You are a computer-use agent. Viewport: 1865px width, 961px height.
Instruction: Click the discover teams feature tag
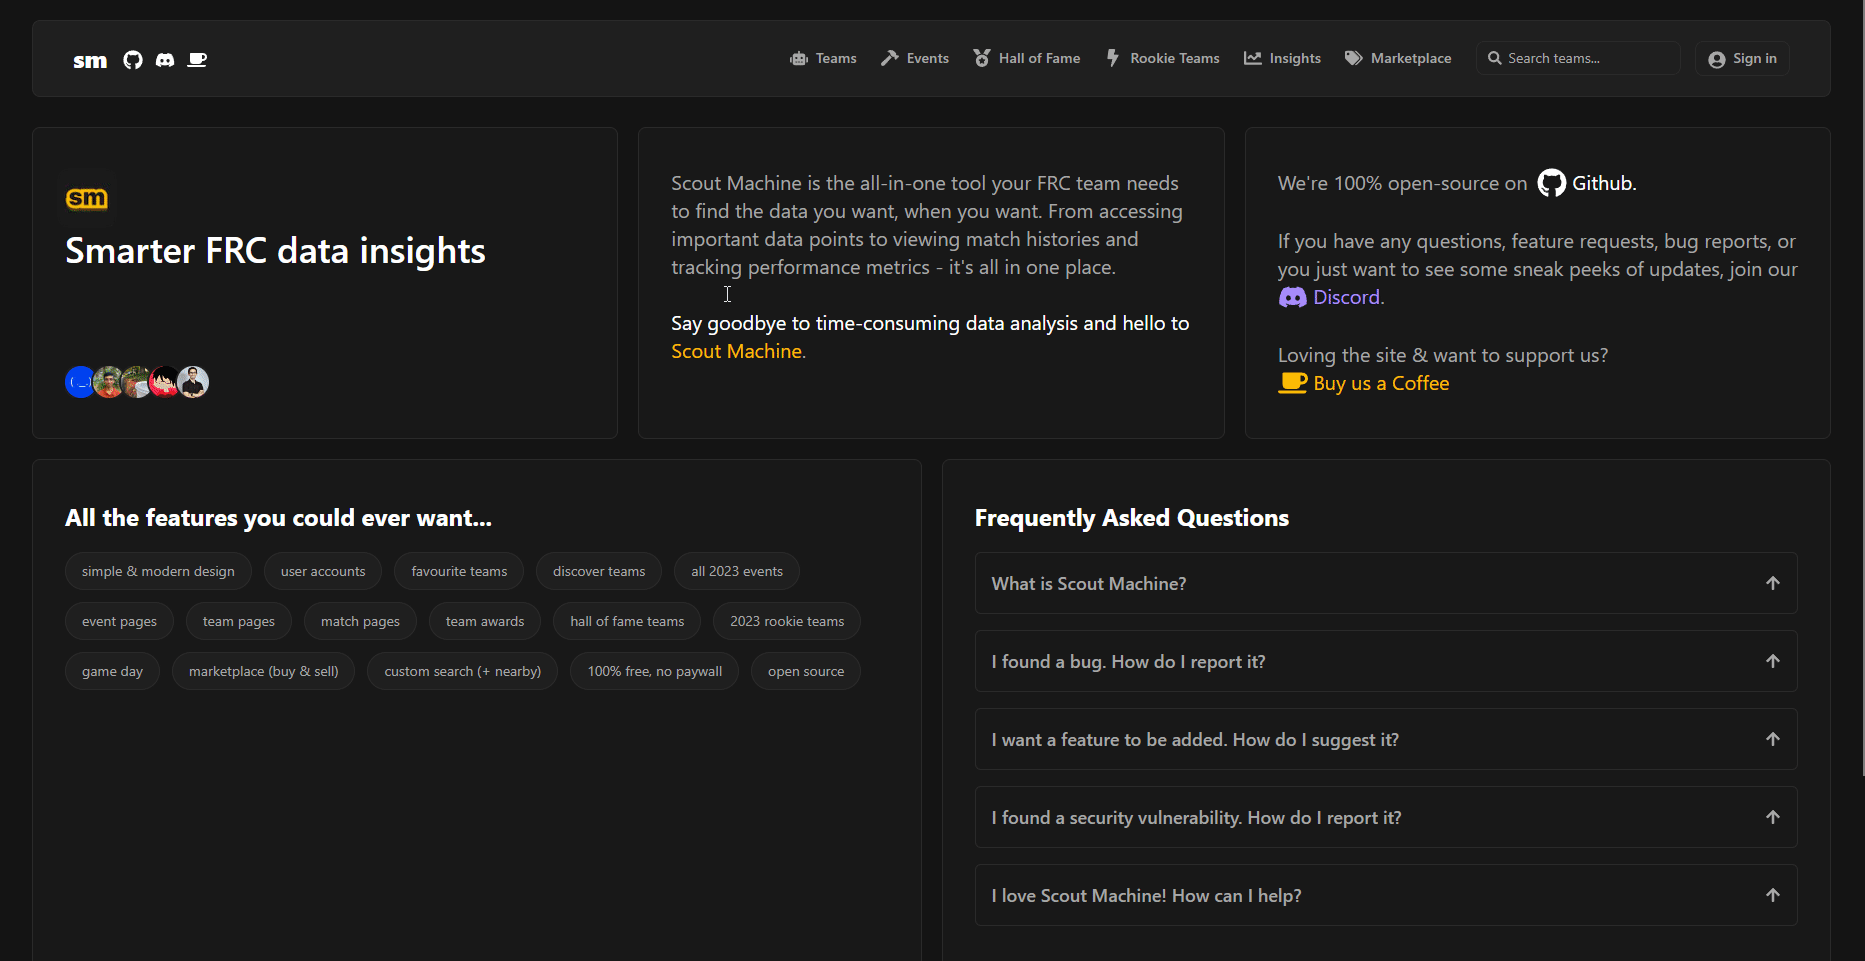tap(599, 571)
